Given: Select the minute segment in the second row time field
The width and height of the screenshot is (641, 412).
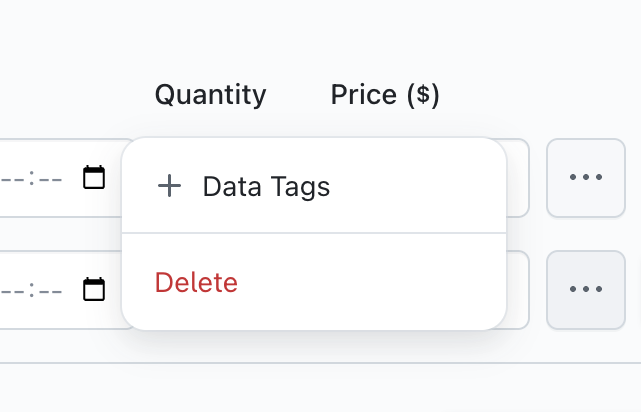Looking at the screenshot, I should coord(50,290).
